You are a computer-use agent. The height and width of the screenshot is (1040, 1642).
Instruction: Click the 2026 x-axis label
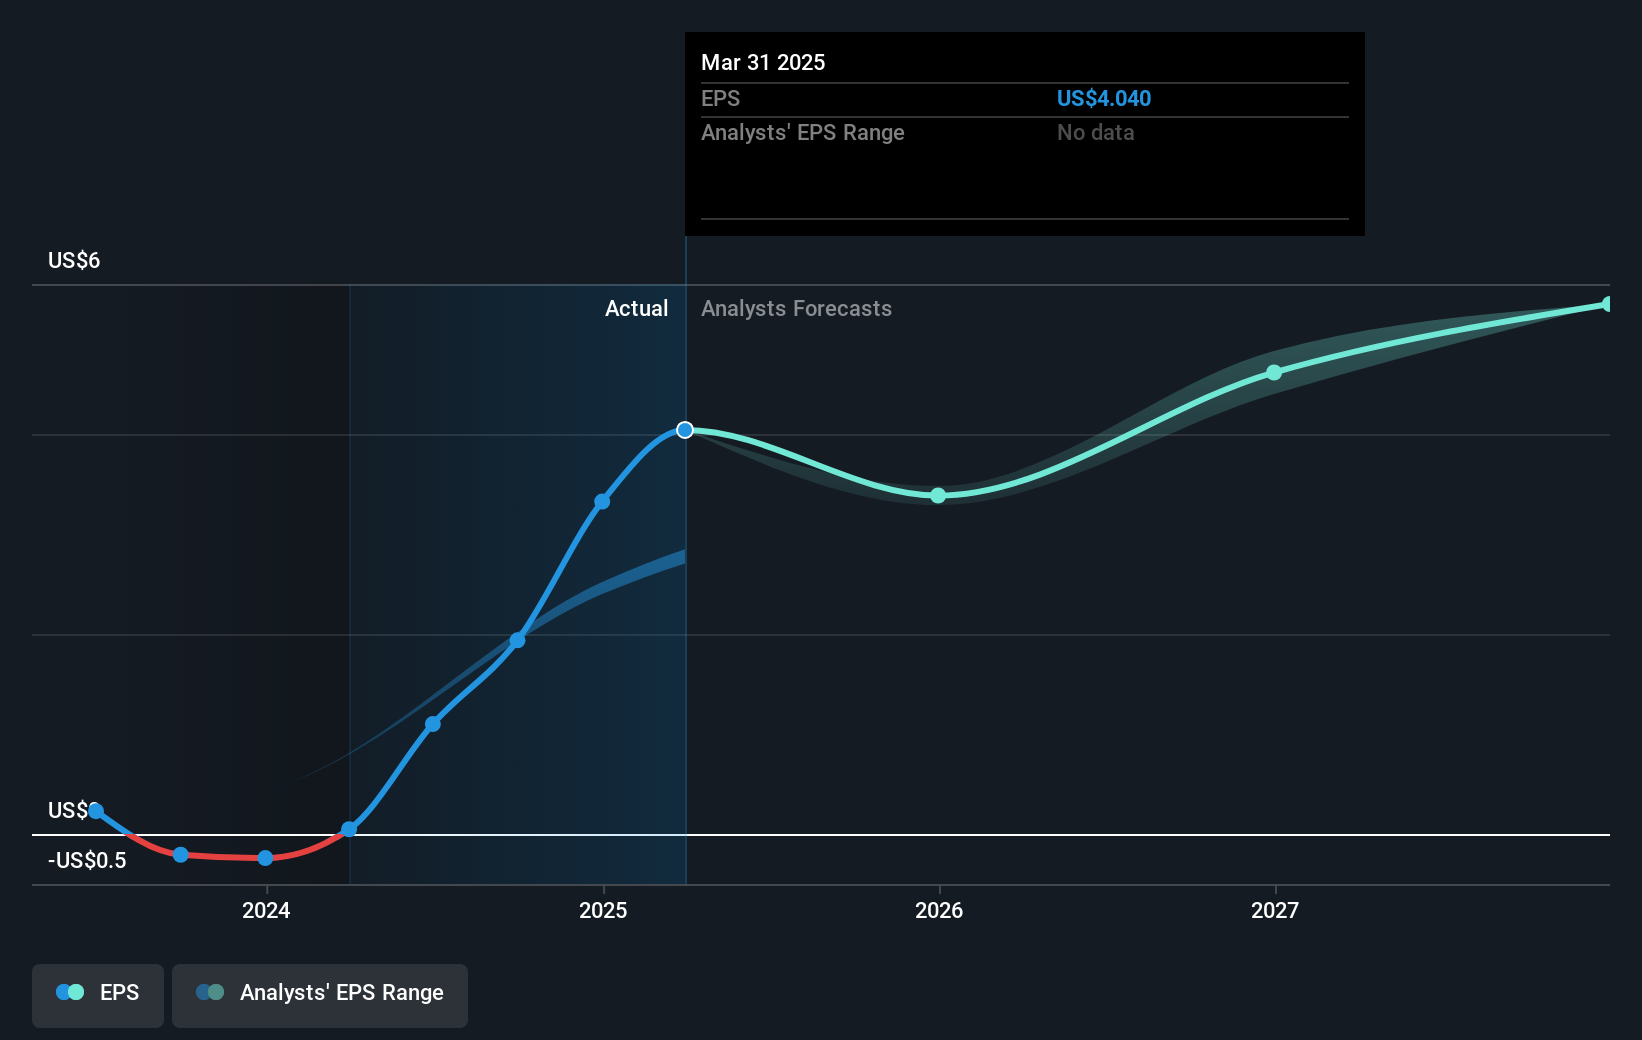[x=939, y=910]
